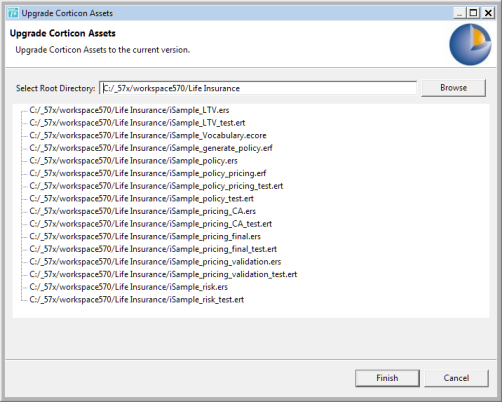
Task: Select the iSample_LTV.ers file entry
Action: click(x=129, y=110)
